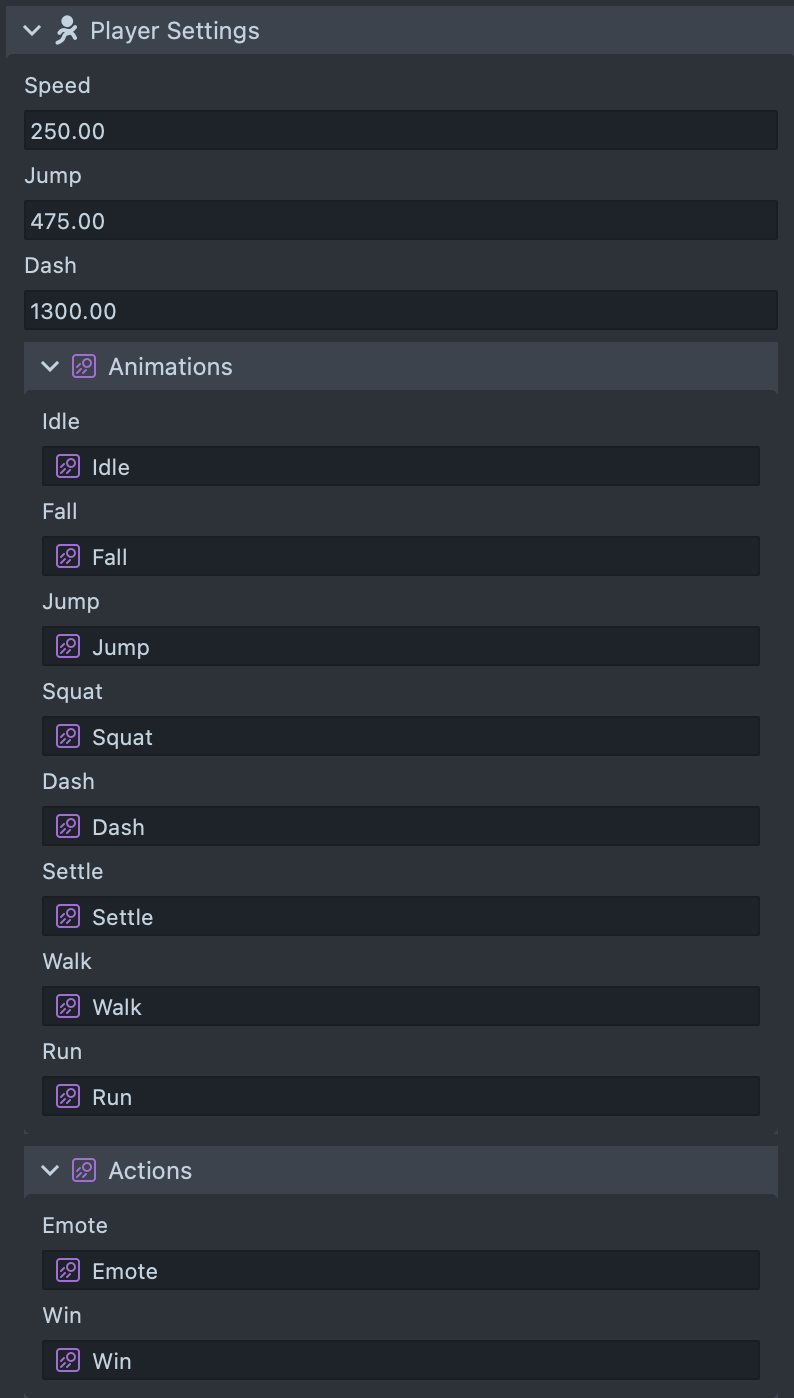This screenshot has height=1398, width=794.
Task: Select the Speed value field
Action: coord(400,129)
